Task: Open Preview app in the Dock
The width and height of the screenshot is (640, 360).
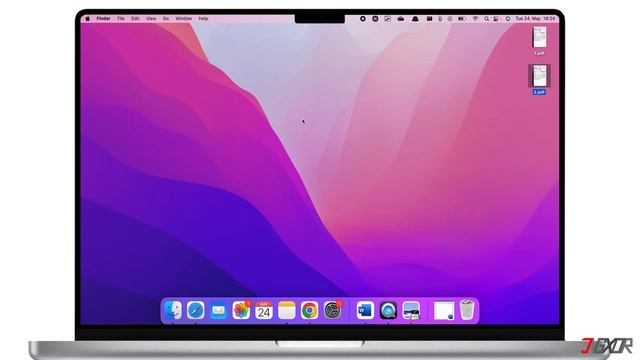Action: click(x=411, y=311)
